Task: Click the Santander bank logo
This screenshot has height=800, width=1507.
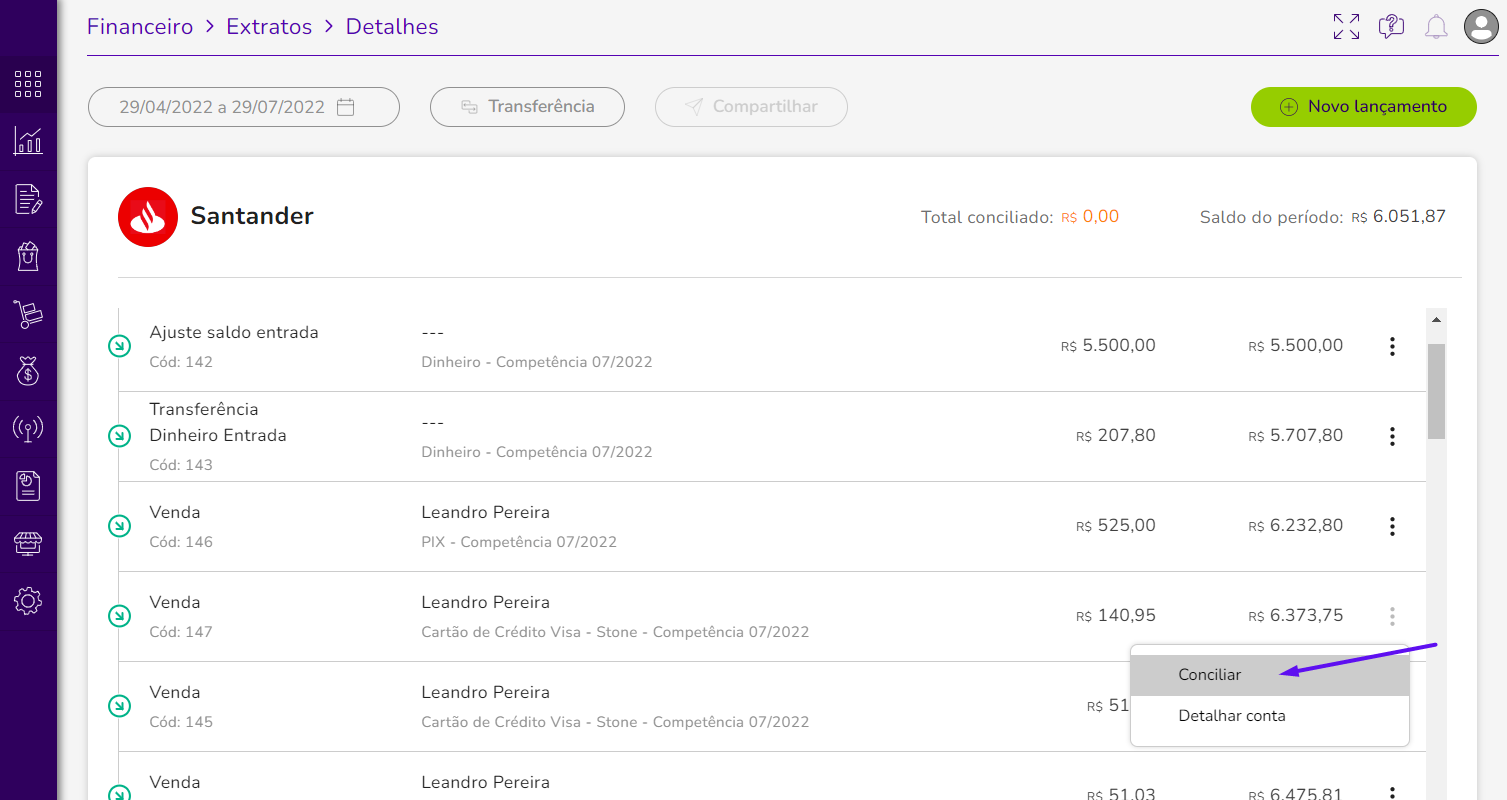Action: tap(148, 216)
